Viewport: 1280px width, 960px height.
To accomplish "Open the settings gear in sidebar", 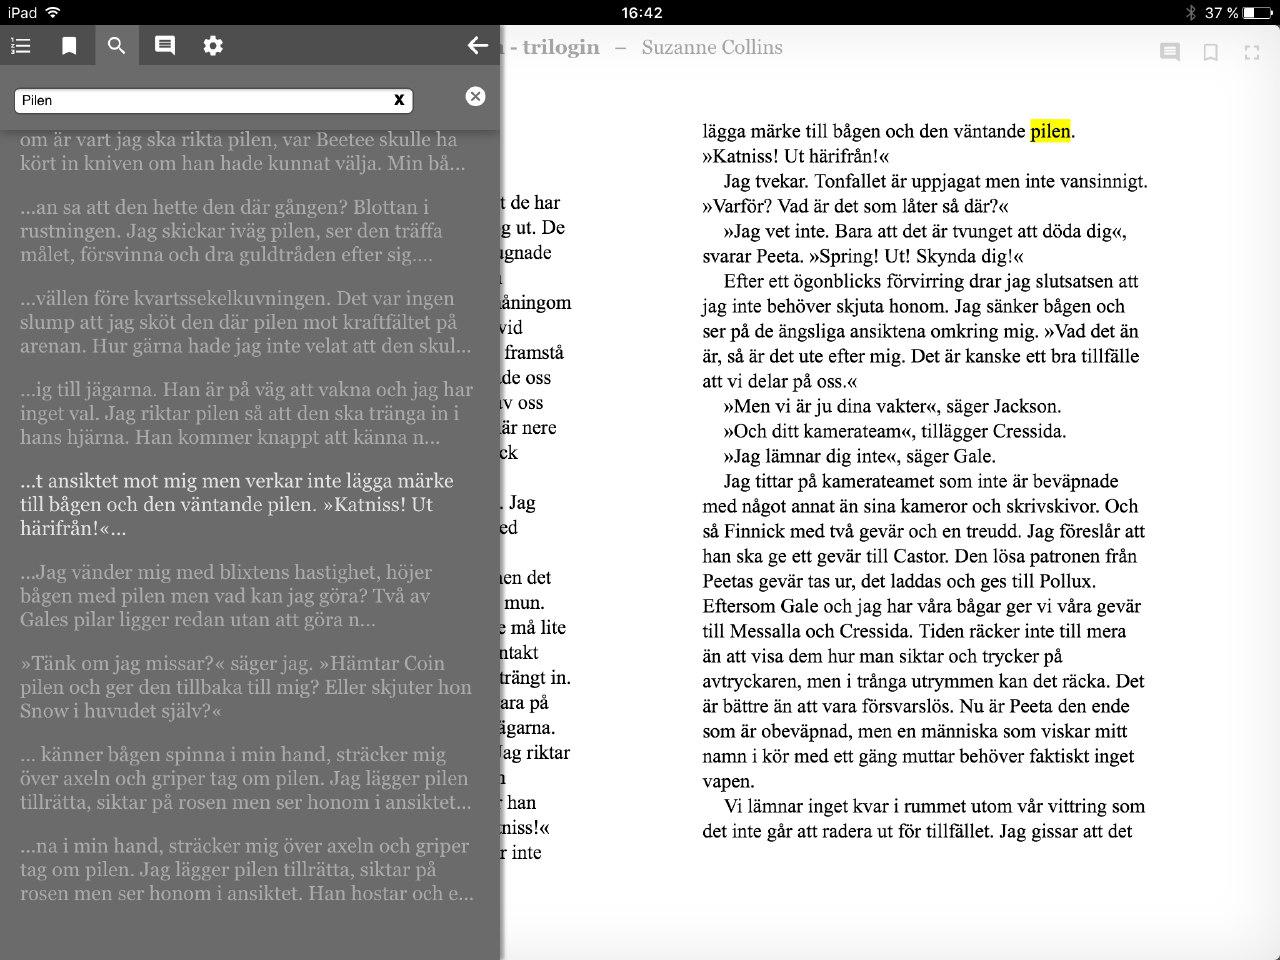I will tap(213, 46).
